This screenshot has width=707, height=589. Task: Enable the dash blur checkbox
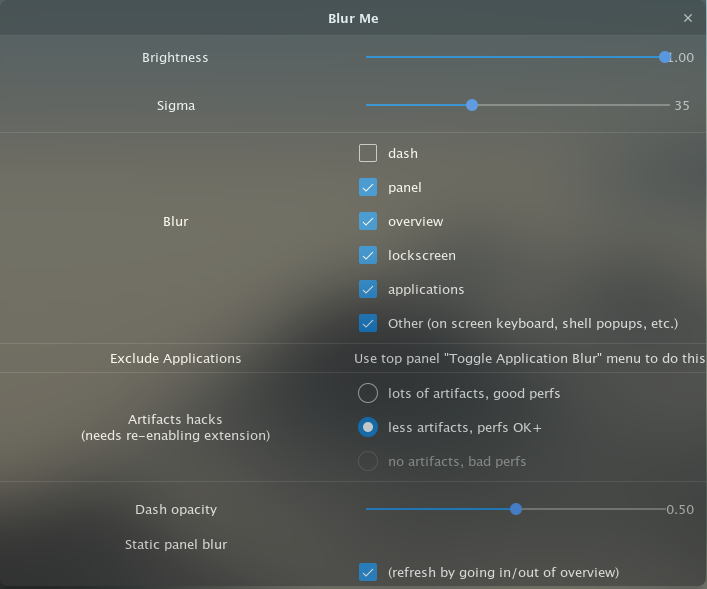368,153
